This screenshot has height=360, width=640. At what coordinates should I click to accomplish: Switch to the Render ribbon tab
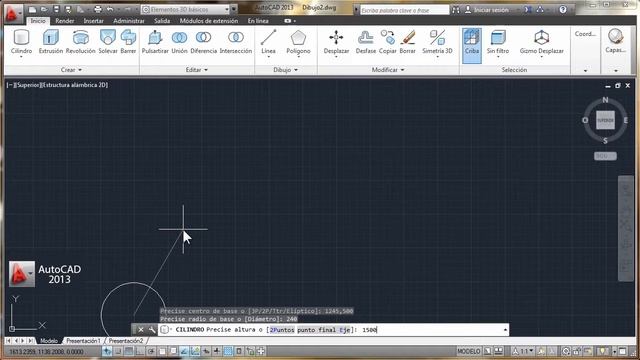tap(64, 20)
